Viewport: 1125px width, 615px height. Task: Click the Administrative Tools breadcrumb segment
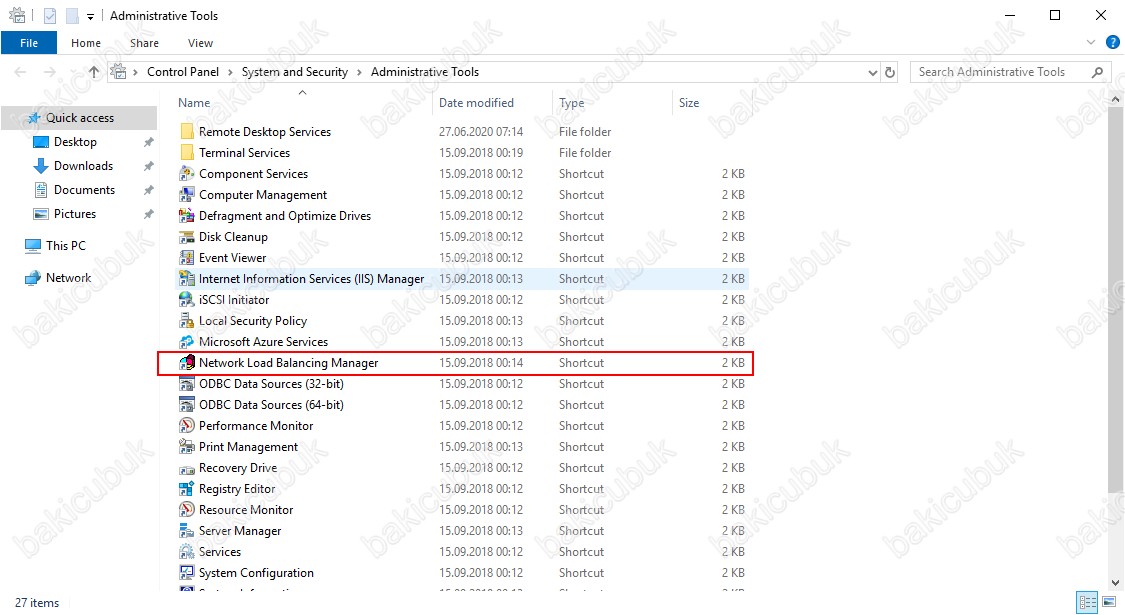coord(425,72)
